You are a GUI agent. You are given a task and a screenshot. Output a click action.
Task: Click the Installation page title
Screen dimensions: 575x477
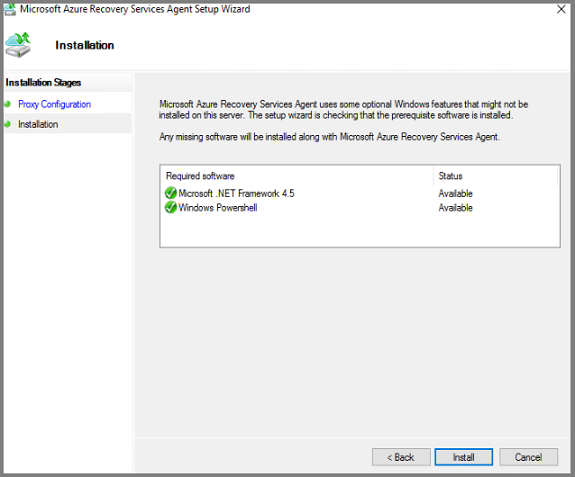[85, 45]
